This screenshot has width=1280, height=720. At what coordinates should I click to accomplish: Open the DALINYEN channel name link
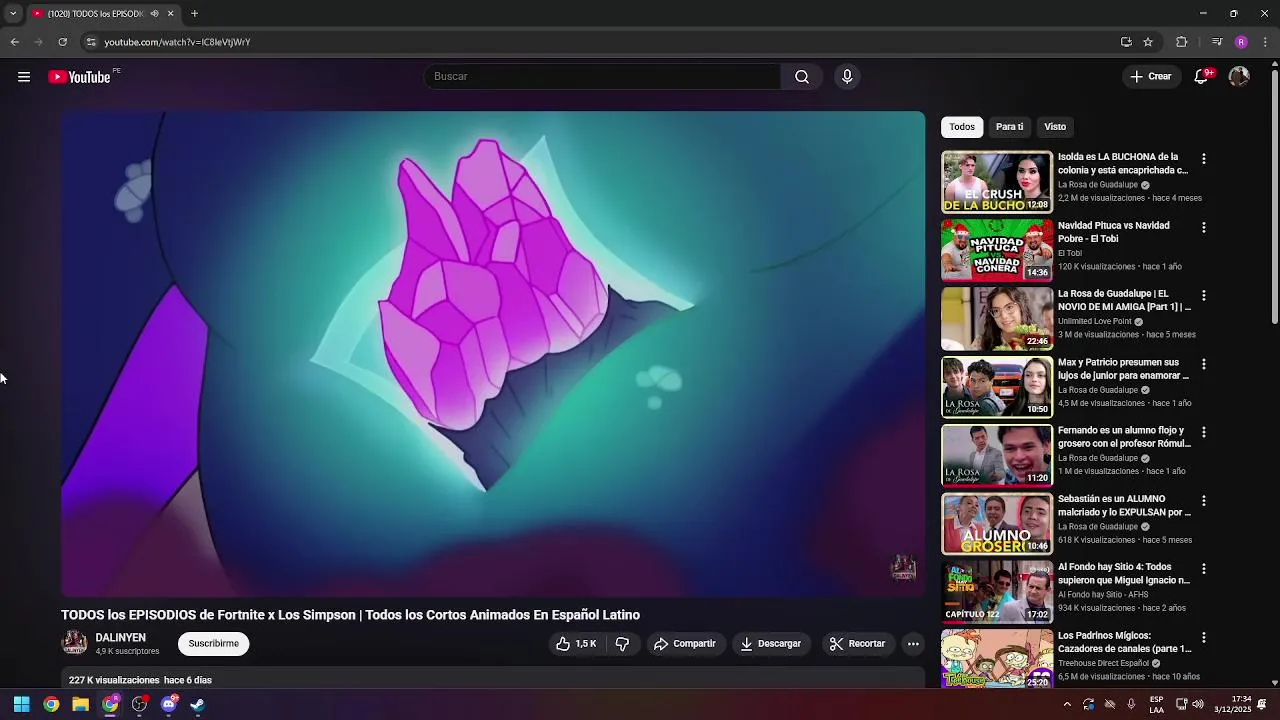(x=120, y=638)
